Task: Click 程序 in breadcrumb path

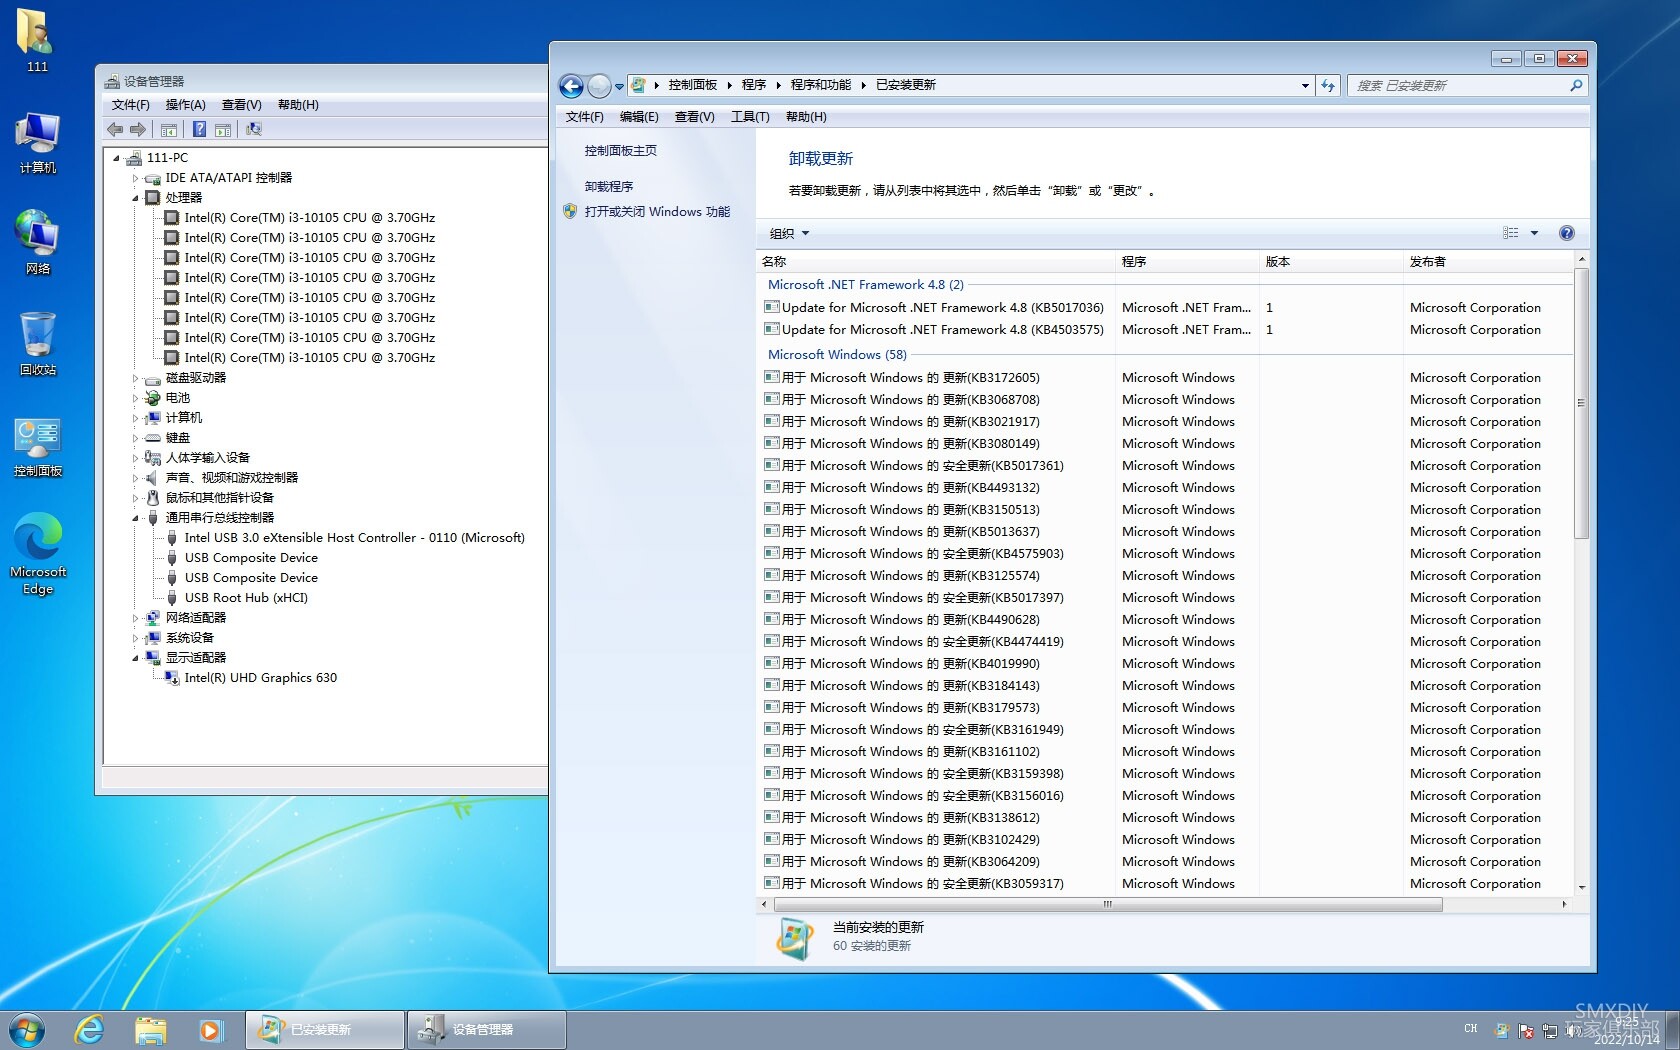Action: 754,85
